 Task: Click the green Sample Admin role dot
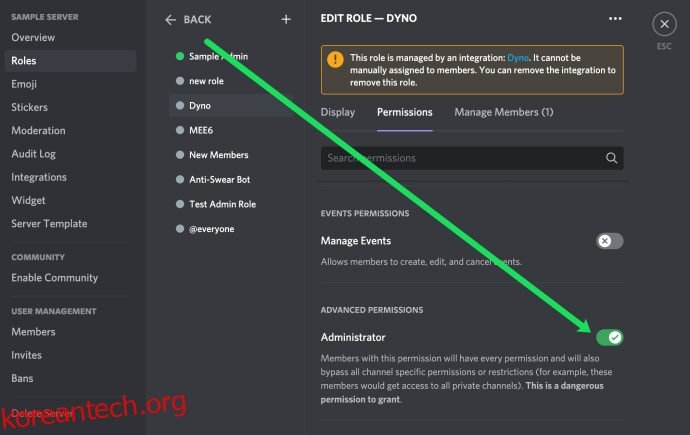pos(180,56)
